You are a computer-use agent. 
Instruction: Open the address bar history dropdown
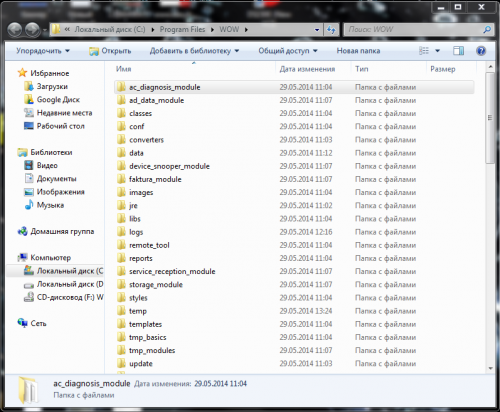tap(317, 30)
